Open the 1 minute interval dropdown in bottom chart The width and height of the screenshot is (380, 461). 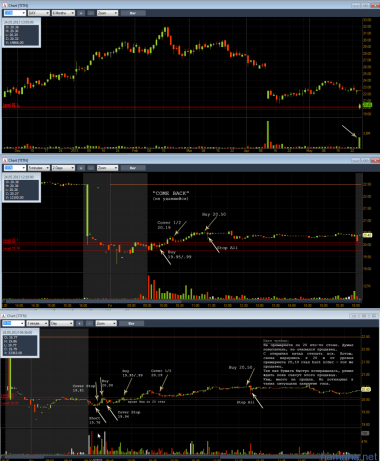coord(37,323)
